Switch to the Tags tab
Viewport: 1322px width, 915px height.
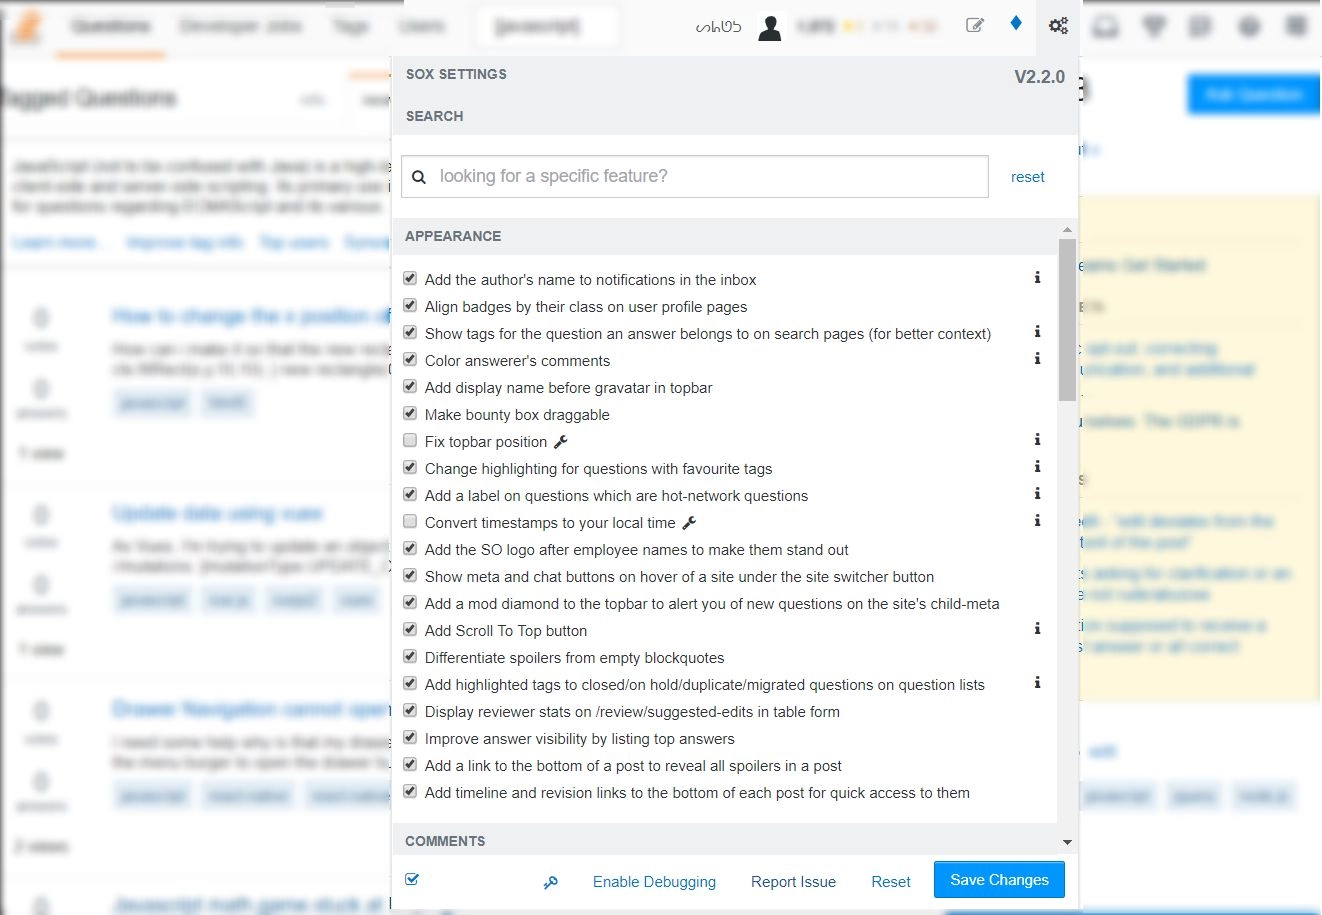[350, 26]
